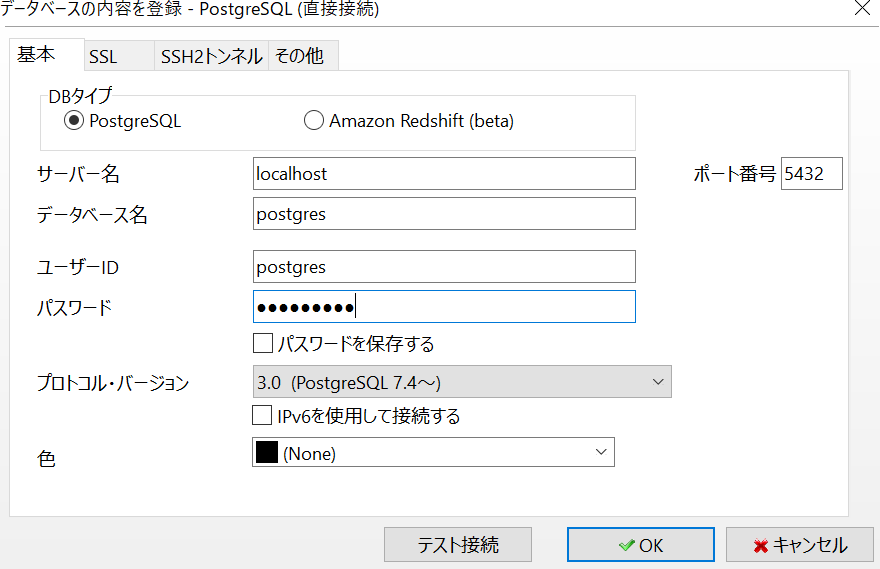The width and height of the screenshot is (880, 569).
Task: Switch to the SSL tab
Action: tap(120, 56)
